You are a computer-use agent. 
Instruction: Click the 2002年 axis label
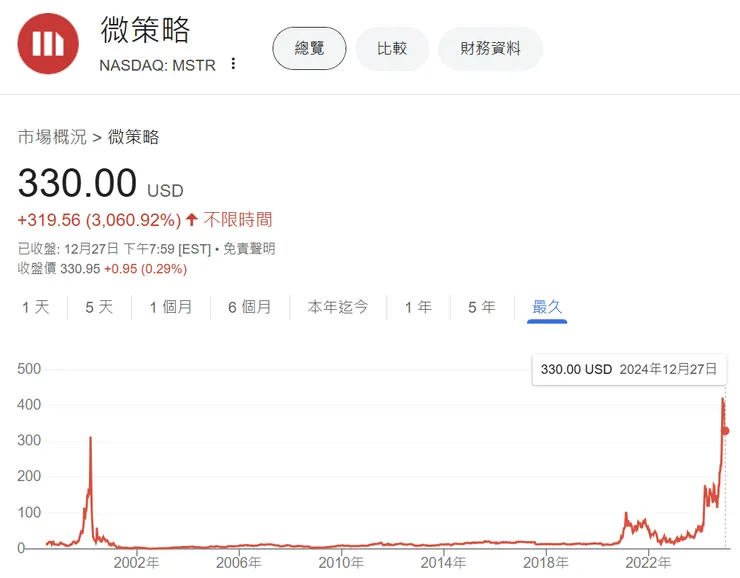(x=136, y=562)
